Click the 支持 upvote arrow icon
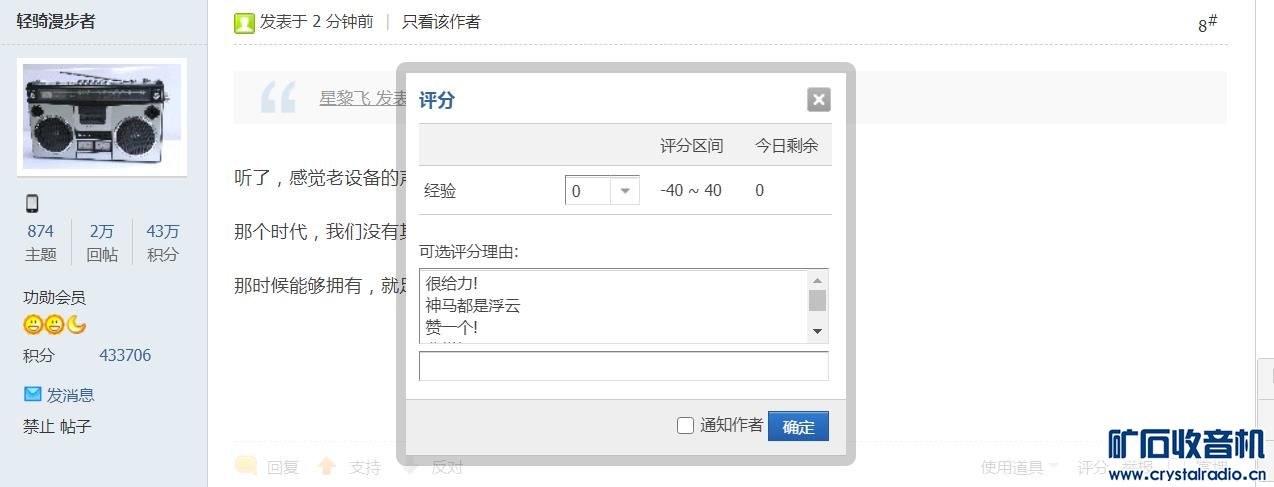 pos(327,466)
